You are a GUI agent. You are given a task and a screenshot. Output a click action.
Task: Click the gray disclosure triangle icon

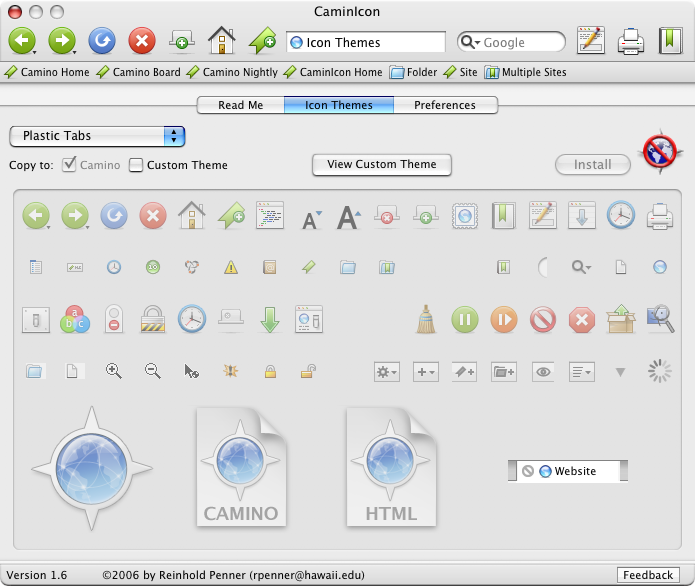click(621, 372)
